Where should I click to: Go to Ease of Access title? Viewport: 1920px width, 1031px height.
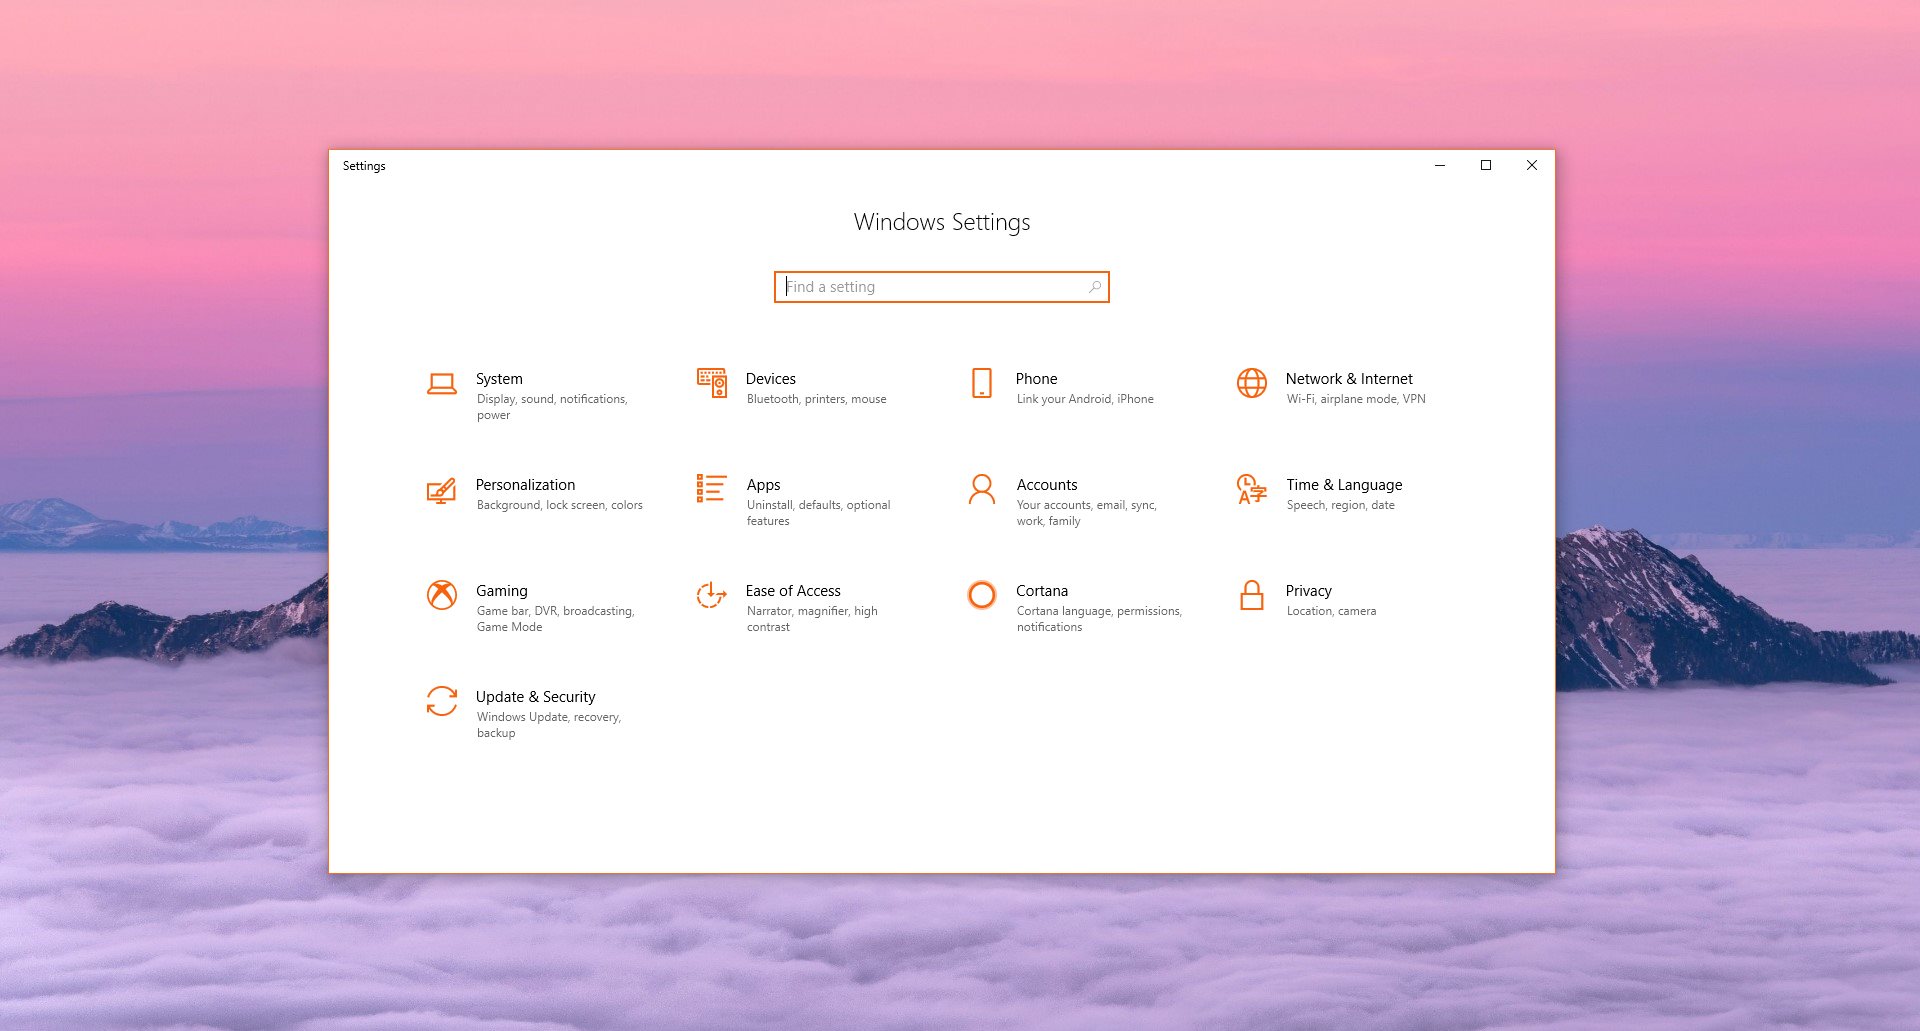point(793,591)
